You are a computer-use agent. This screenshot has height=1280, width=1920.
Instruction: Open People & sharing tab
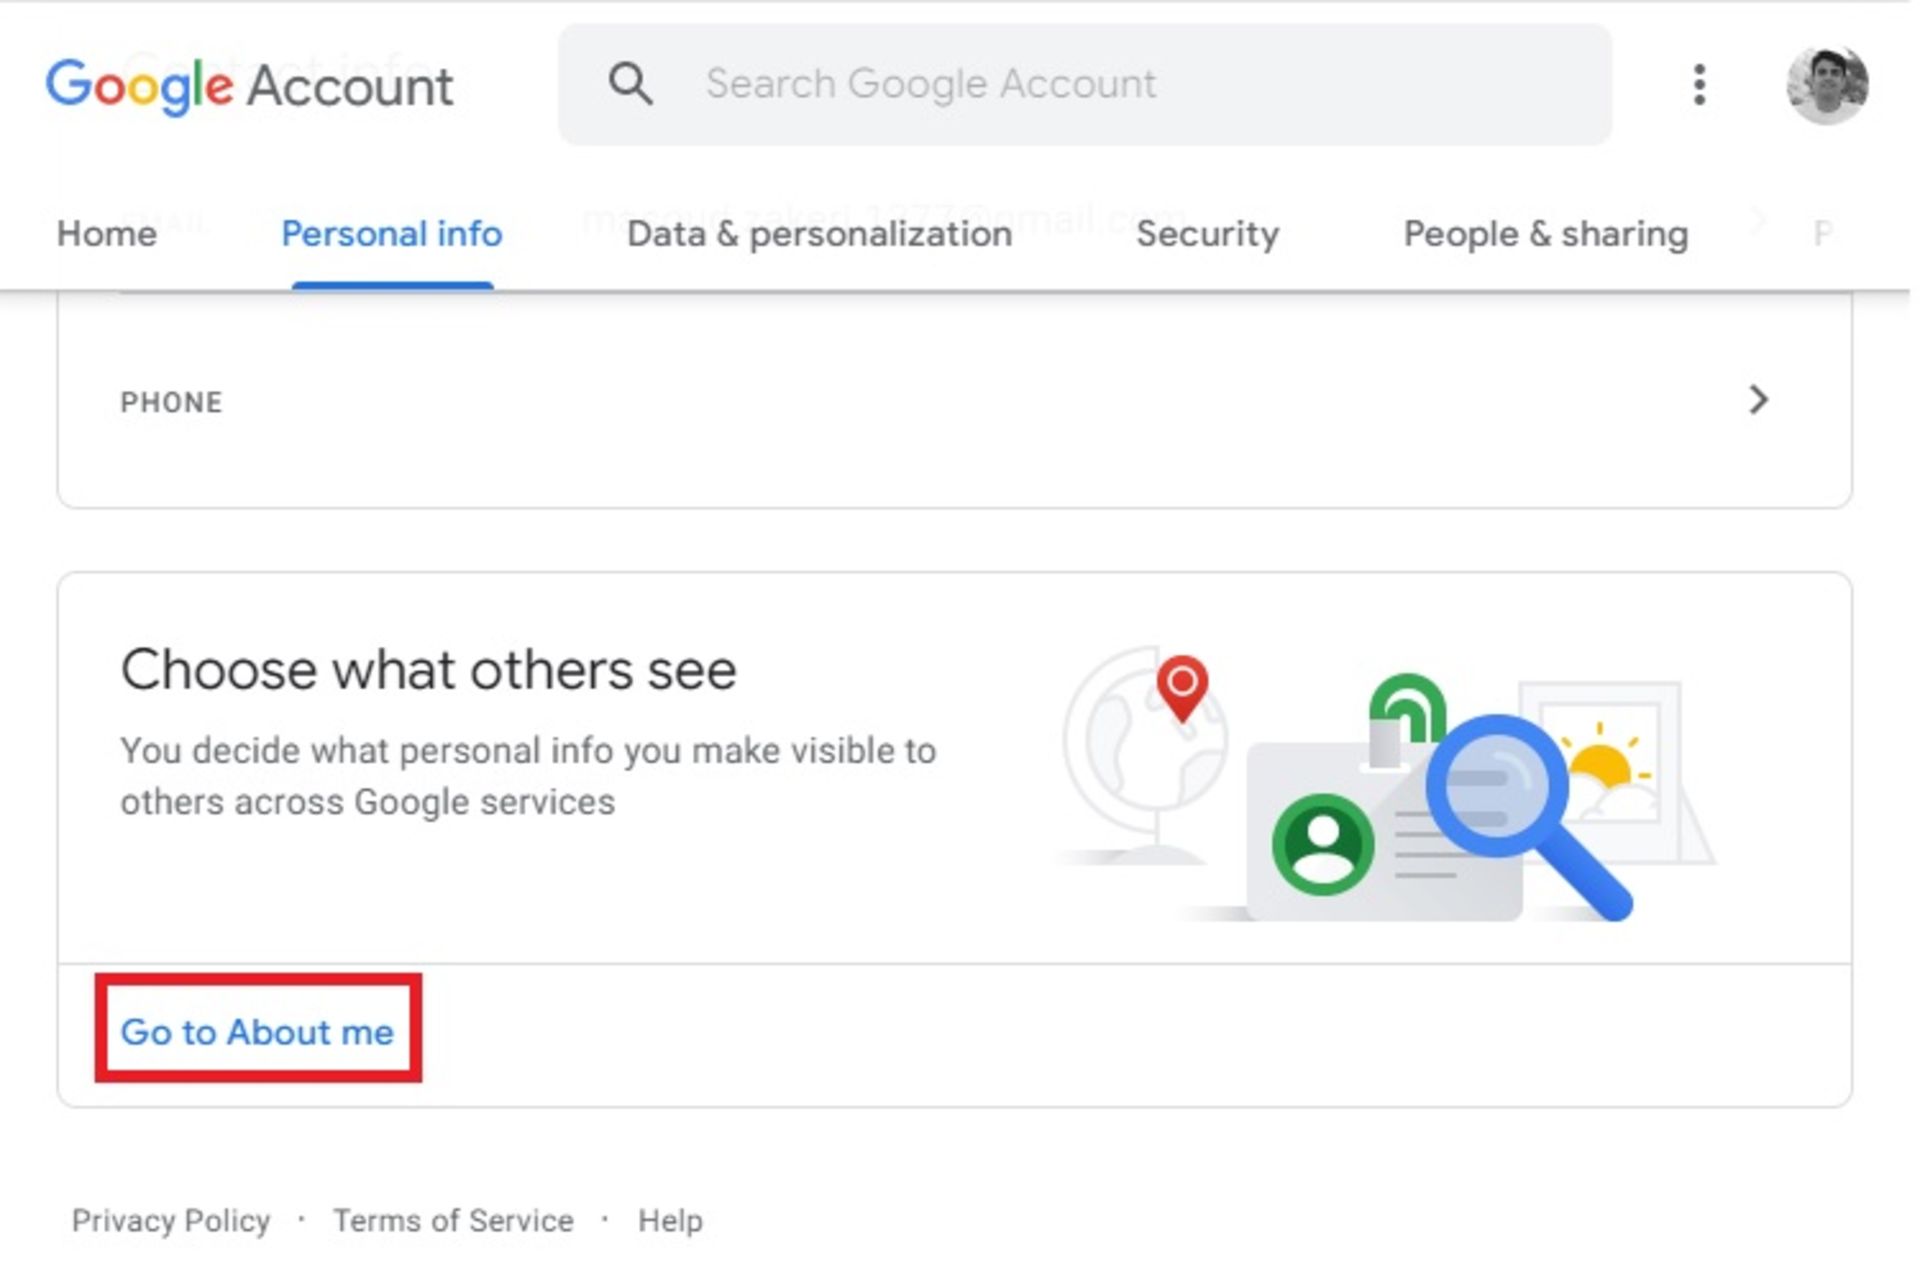click(1546, 234)
